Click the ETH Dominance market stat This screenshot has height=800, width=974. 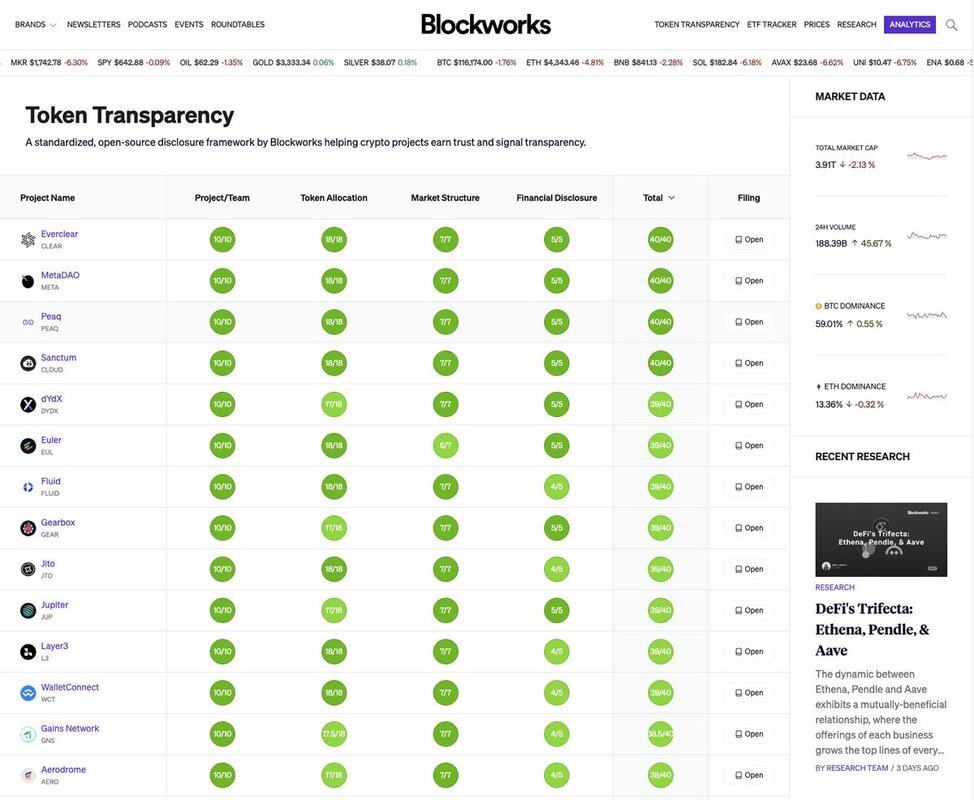(881, 396)
